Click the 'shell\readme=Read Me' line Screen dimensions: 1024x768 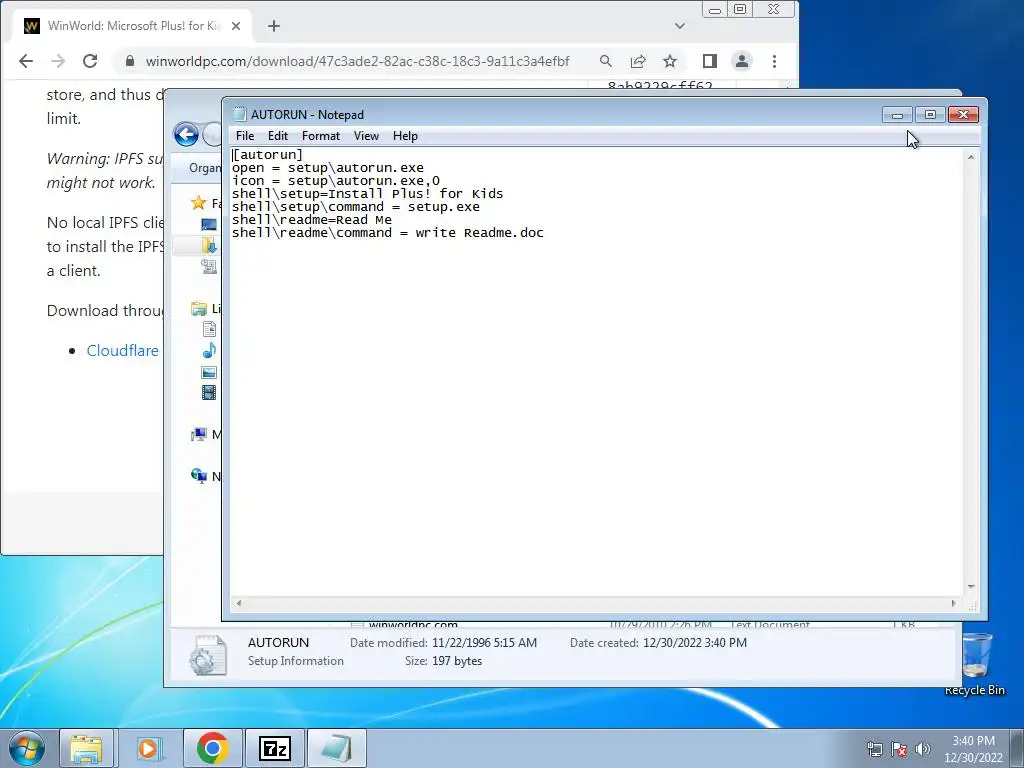[x=312, y=220]
